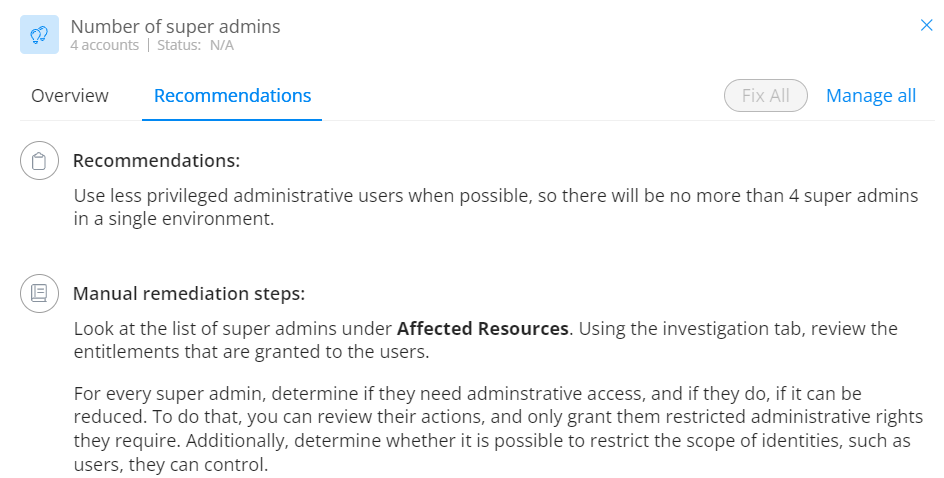Select the Recommendations tab
Screen dimensions: 944x478
(x=232, y=96)
